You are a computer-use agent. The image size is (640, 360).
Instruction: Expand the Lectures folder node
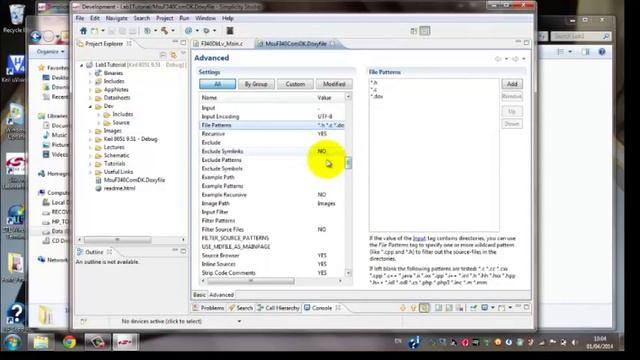90,147
